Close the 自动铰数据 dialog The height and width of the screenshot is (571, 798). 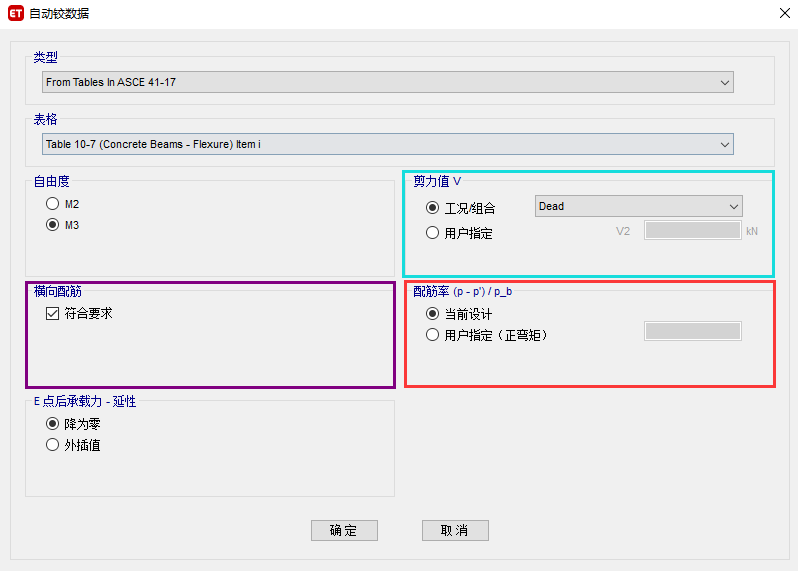[x=785, y=13]
